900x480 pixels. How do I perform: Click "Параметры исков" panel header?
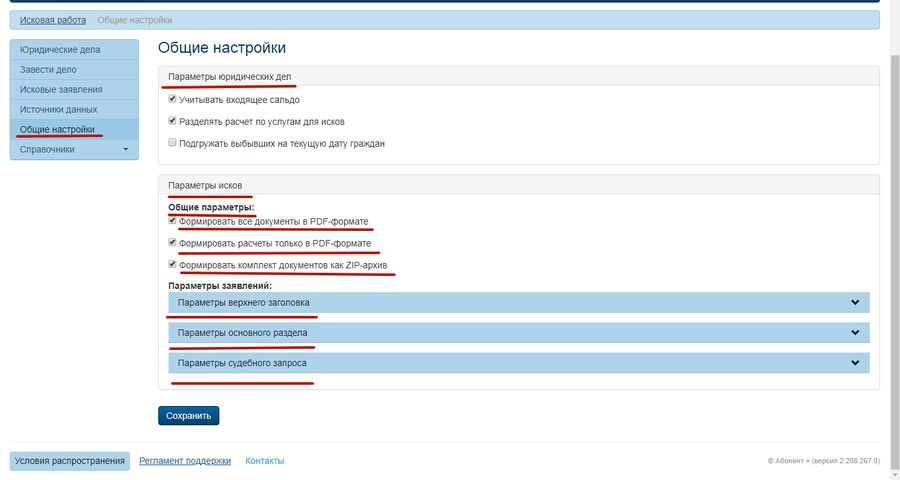(x=519, y=185)
